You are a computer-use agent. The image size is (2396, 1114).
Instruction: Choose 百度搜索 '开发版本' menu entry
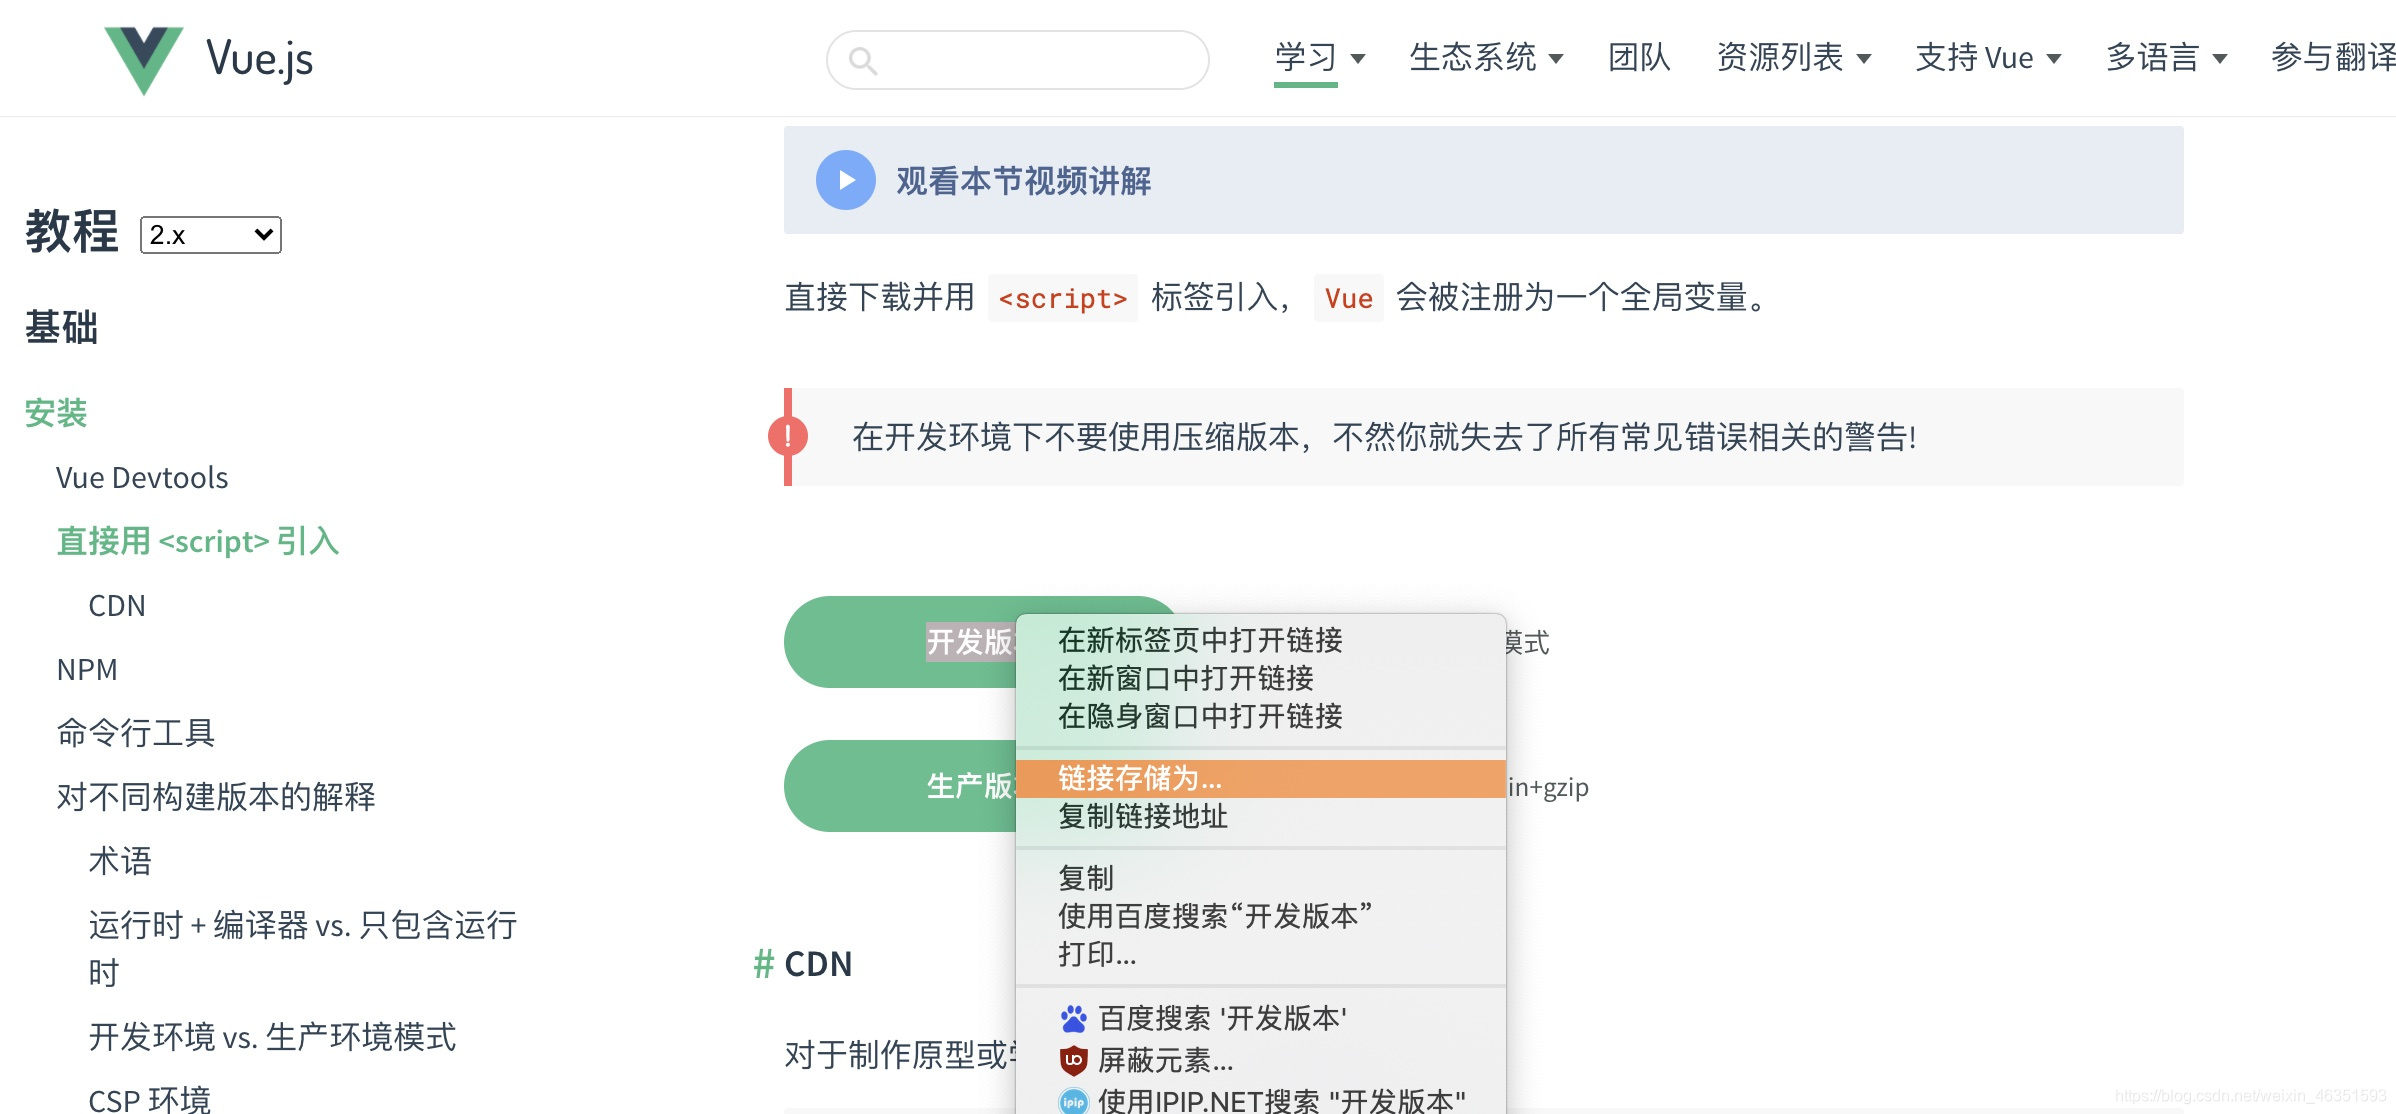pos(1261,1018)
